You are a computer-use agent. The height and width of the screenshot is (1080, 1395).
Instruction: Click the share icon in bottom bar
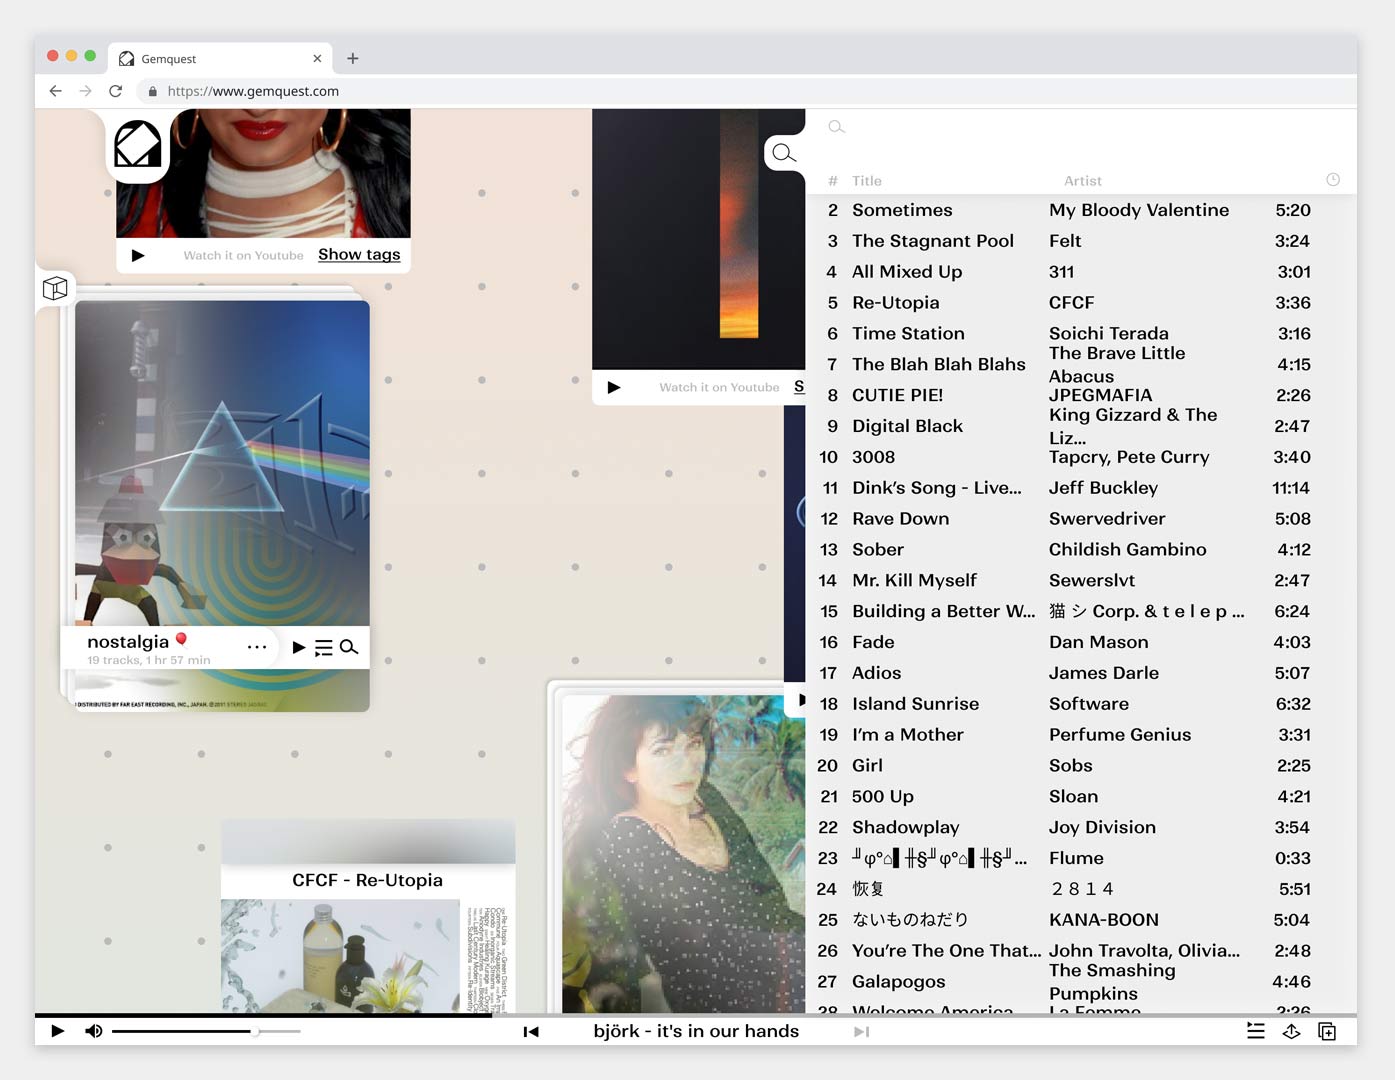(x=1291, y=1031)
